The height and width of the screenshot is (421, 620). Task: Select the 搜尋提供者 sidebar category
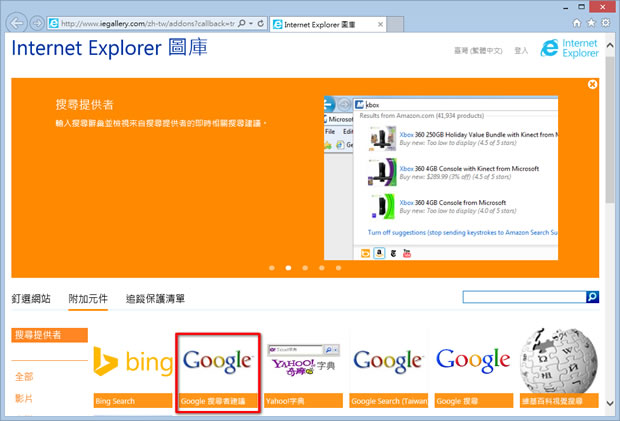(49, 335)
